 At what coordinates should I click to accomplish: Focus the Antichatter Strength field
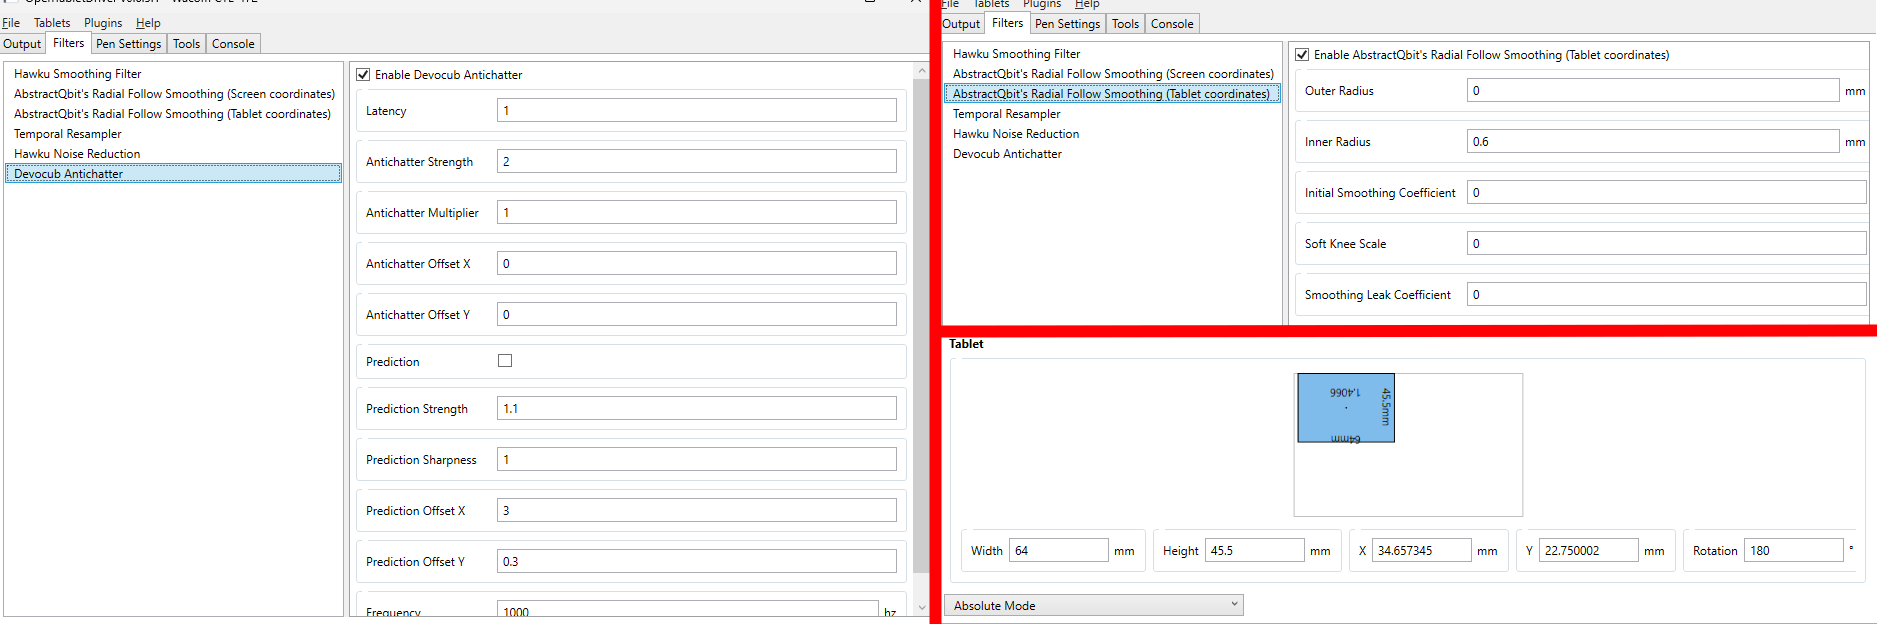pyautogui.click(x=696, y=162)
